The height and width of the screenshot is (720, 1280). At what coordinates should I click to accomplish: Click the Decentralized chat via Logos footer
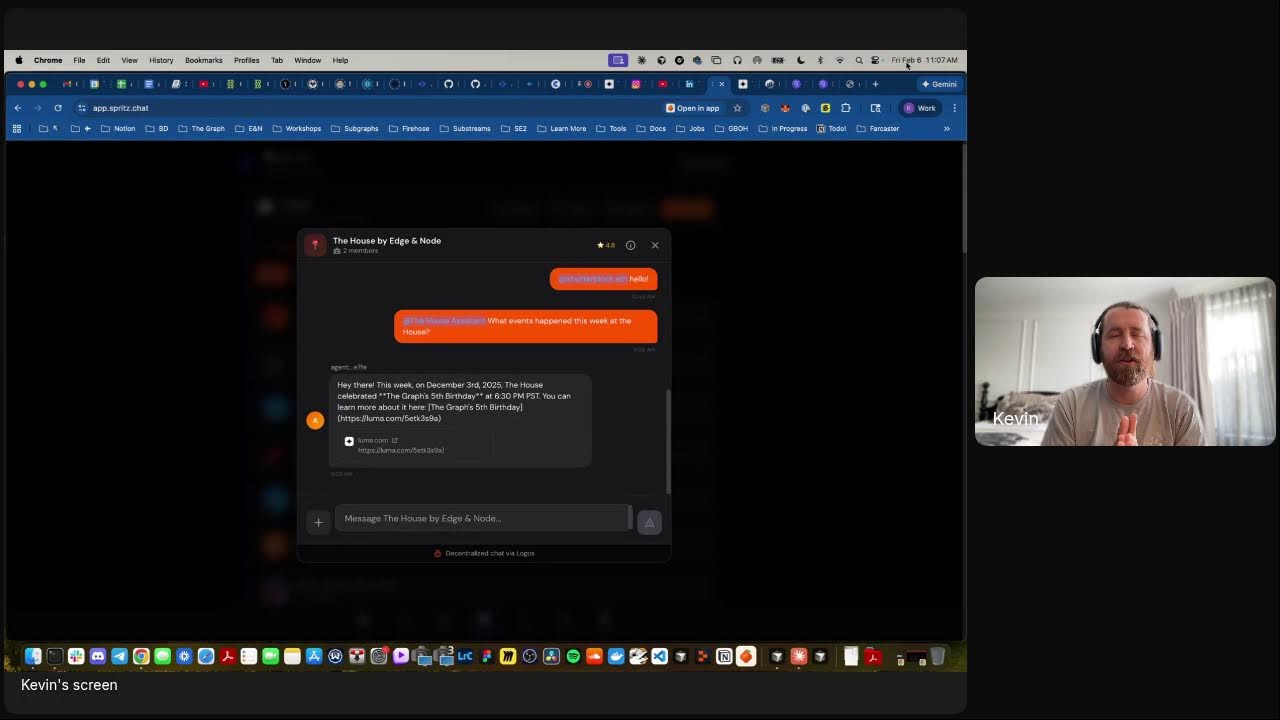[x=484, y=553]
